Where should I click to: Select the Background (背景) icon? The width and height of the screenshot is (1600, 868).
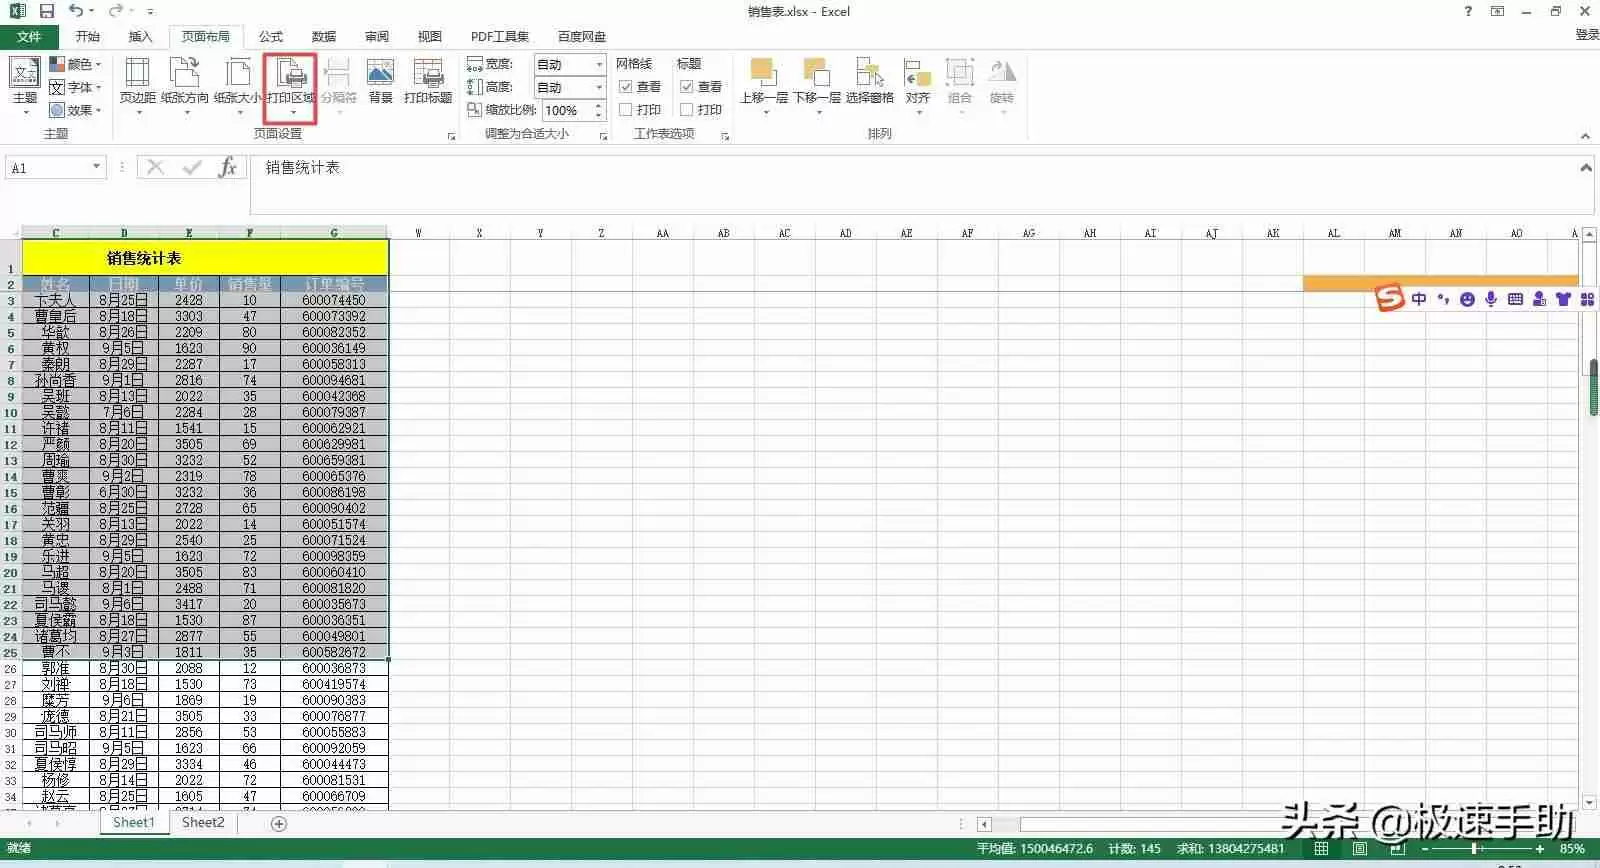point(380,75)
